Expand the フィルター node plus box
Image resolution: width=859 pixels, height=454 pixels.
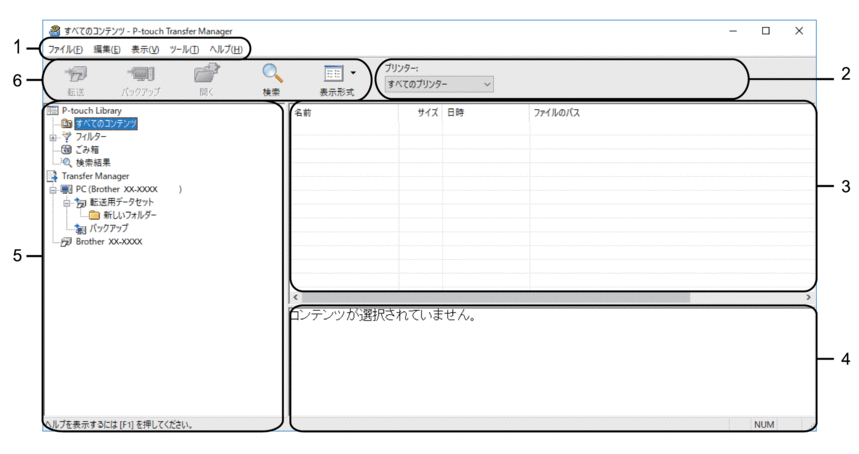click(53, 138)
